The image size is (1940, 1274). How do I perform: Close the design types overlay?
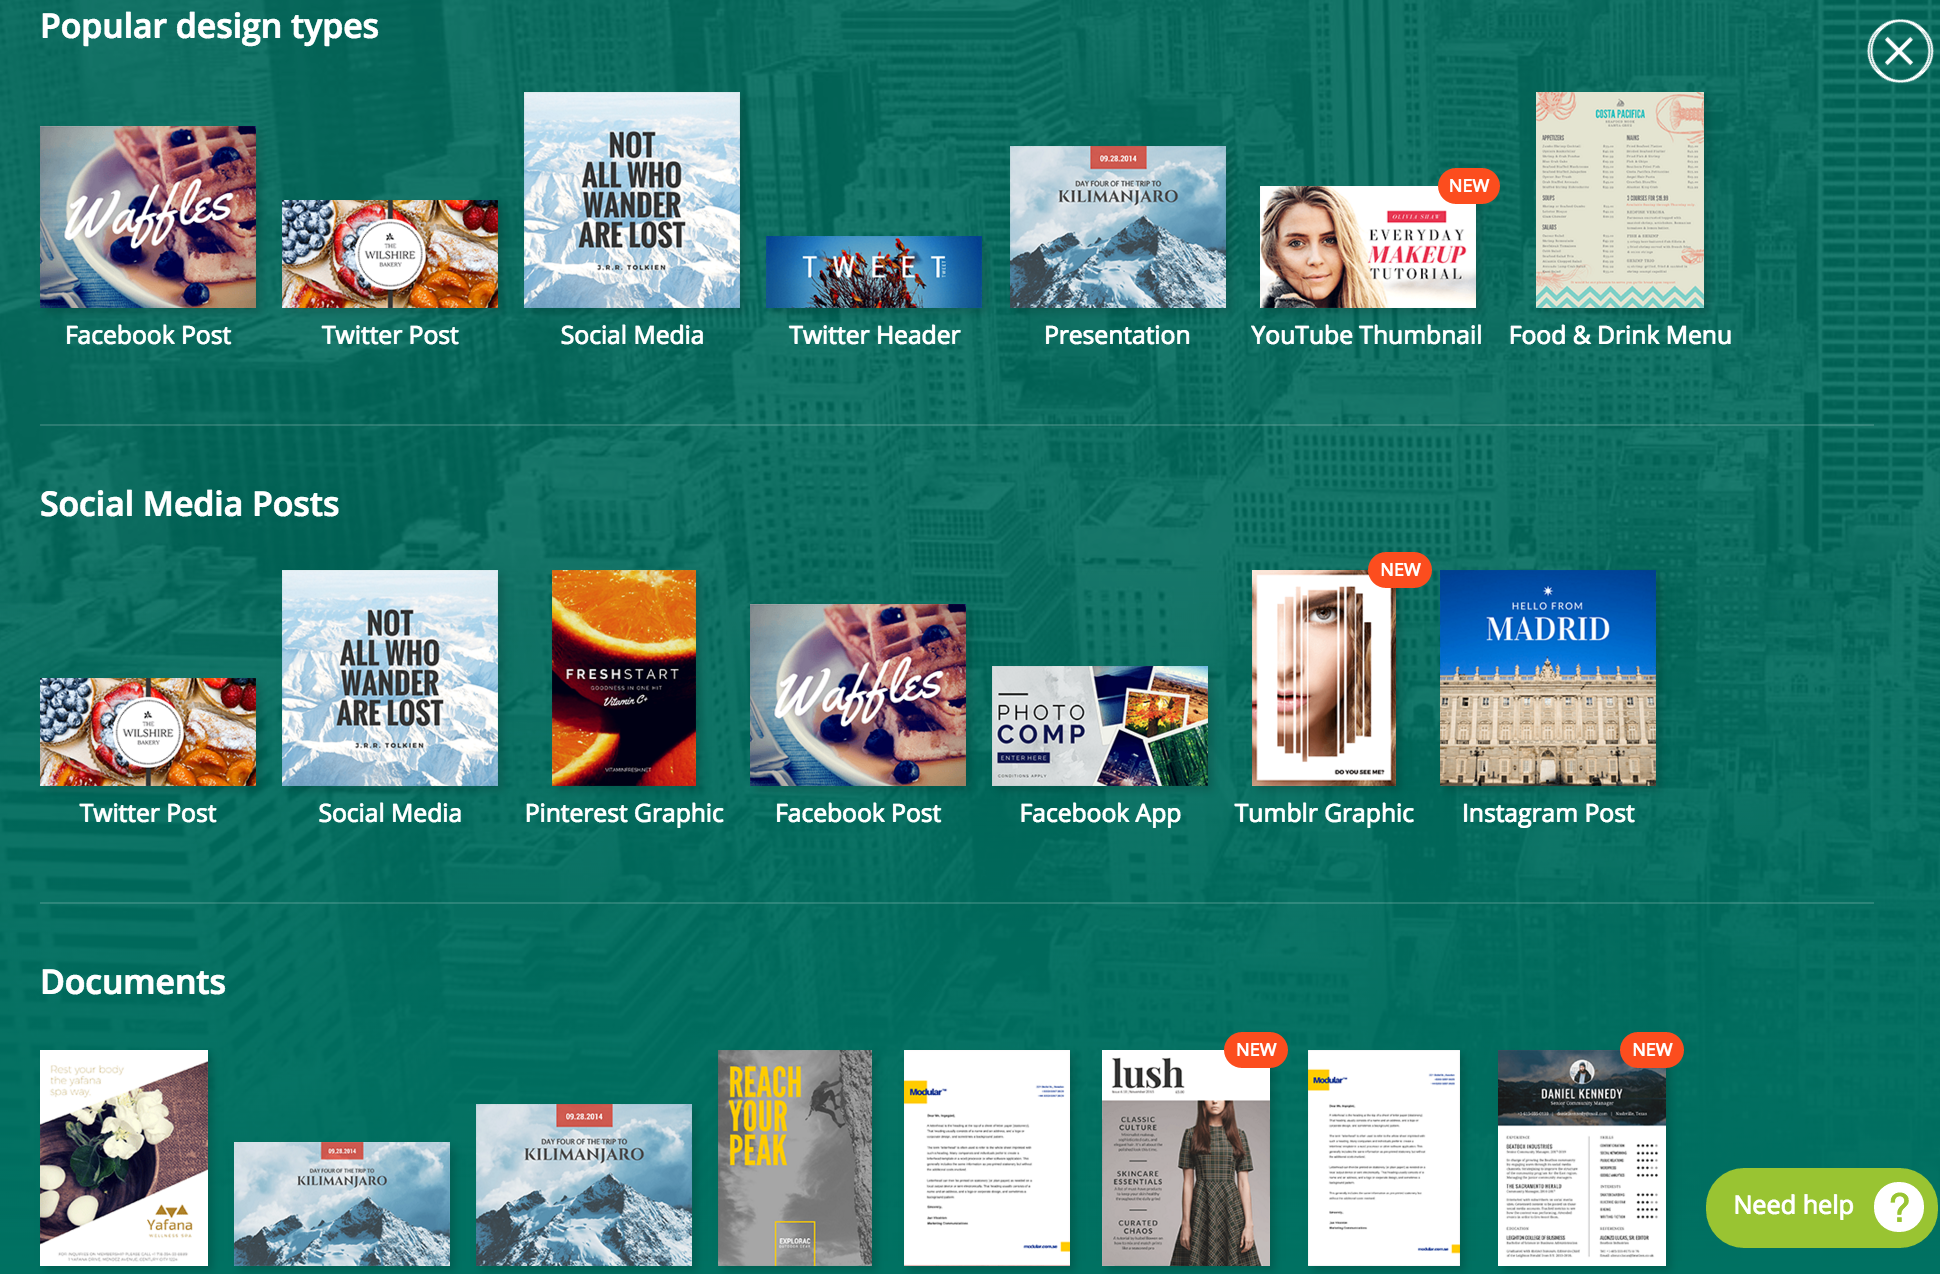(1898, 52)
